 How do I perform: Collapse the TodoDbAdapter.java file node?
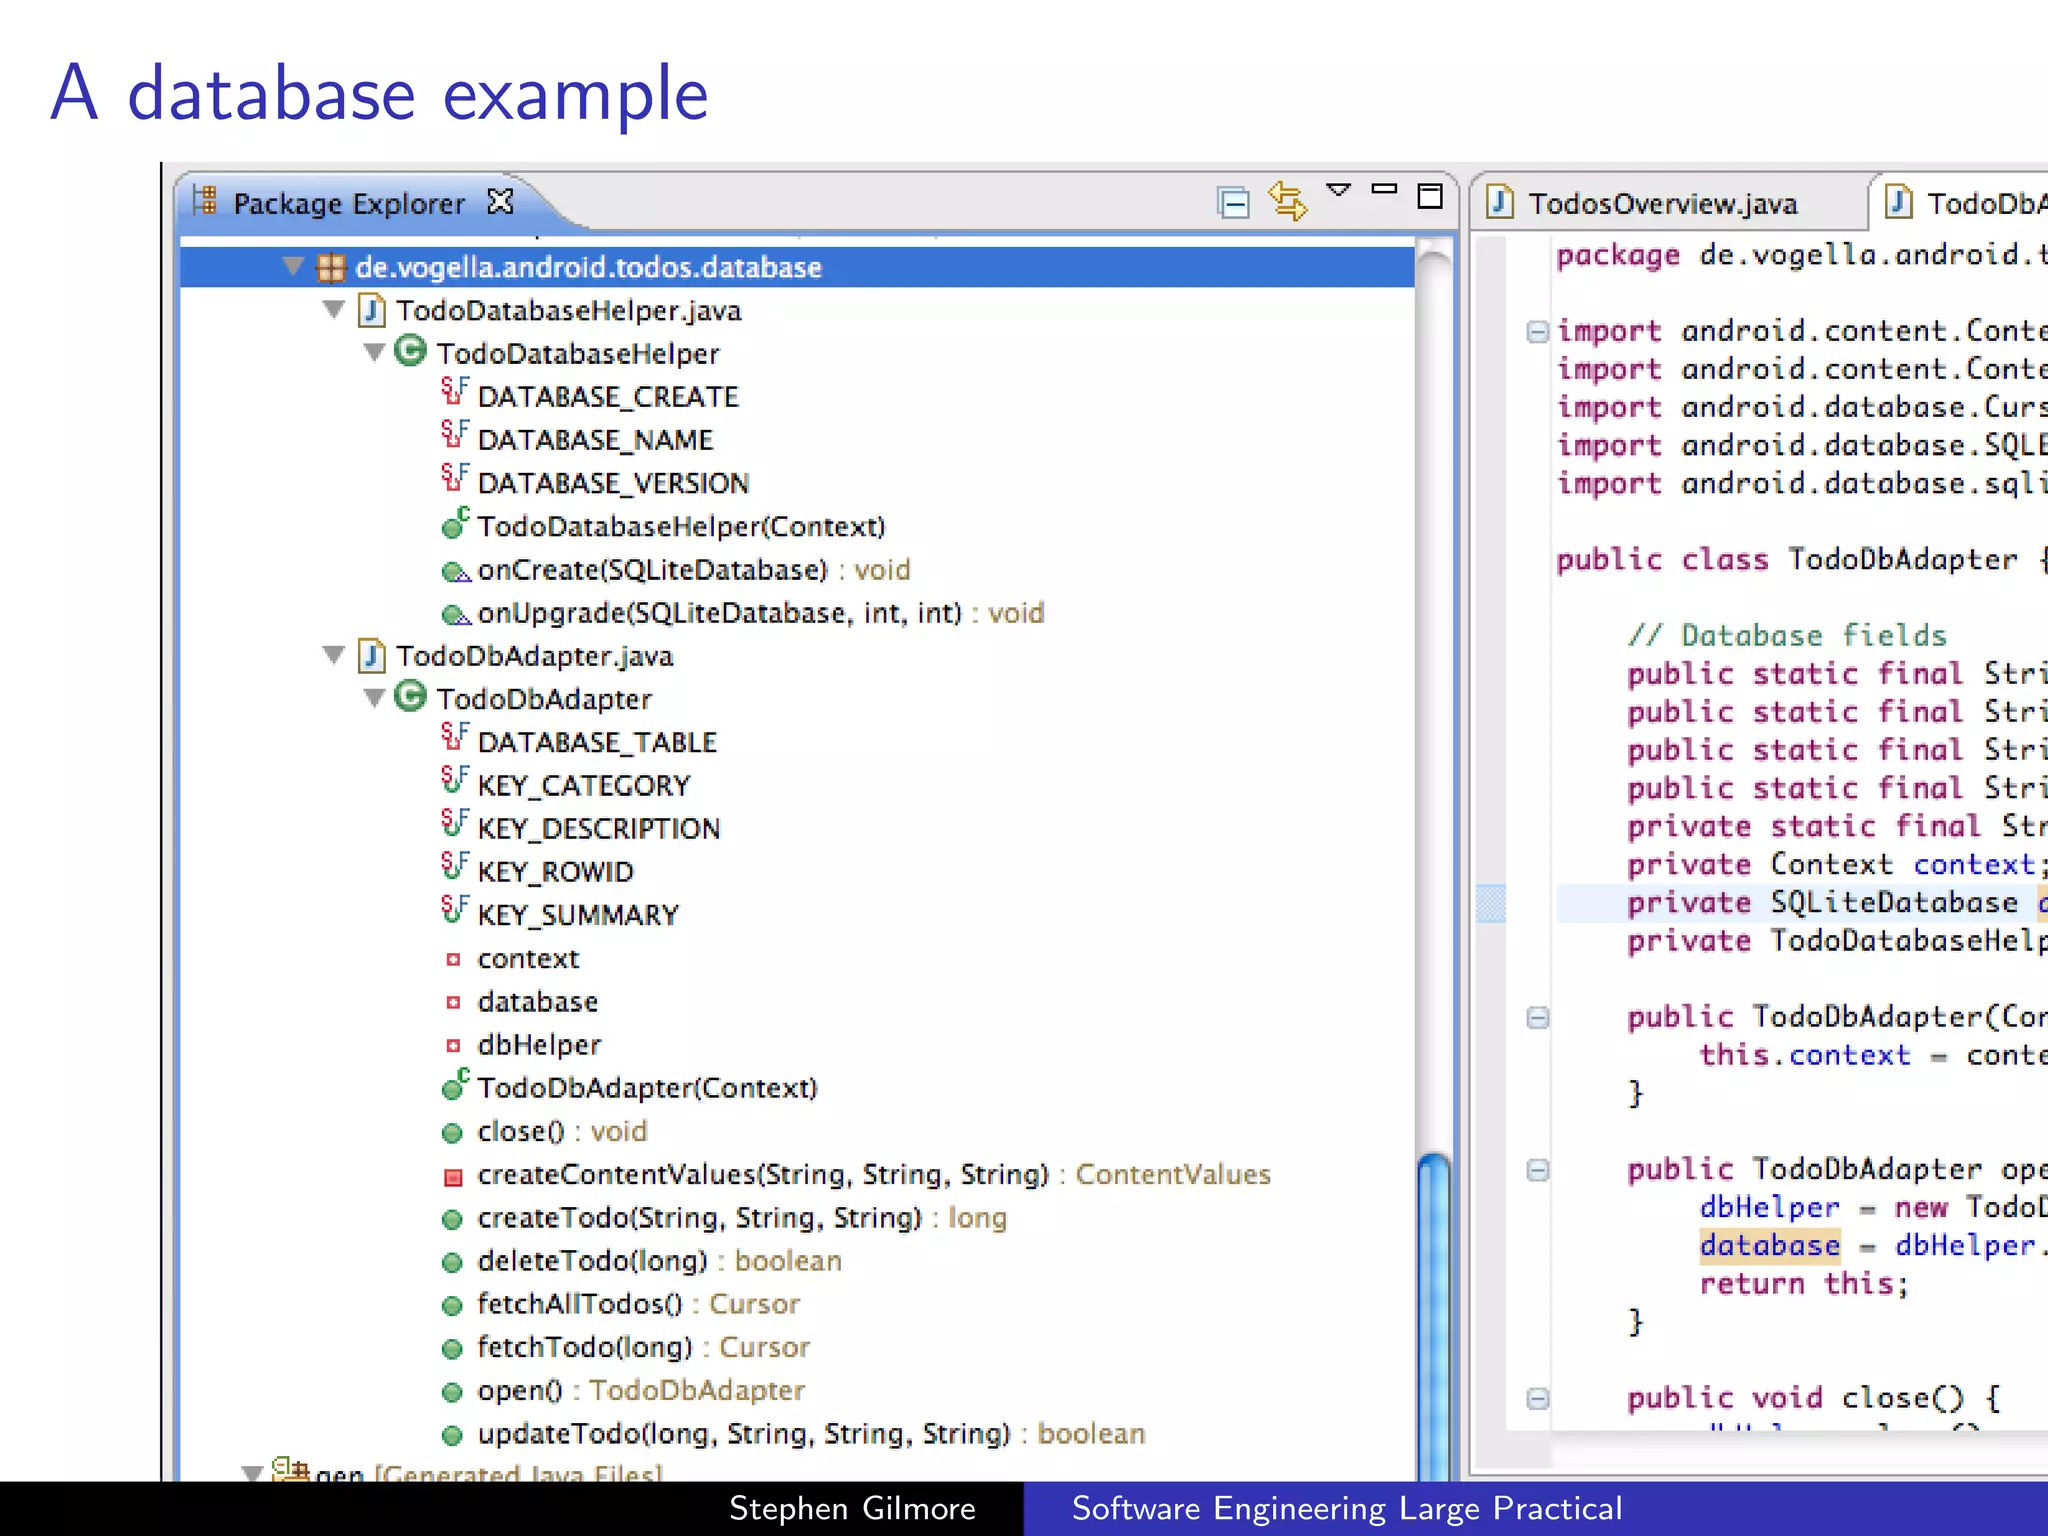[333, 655]
